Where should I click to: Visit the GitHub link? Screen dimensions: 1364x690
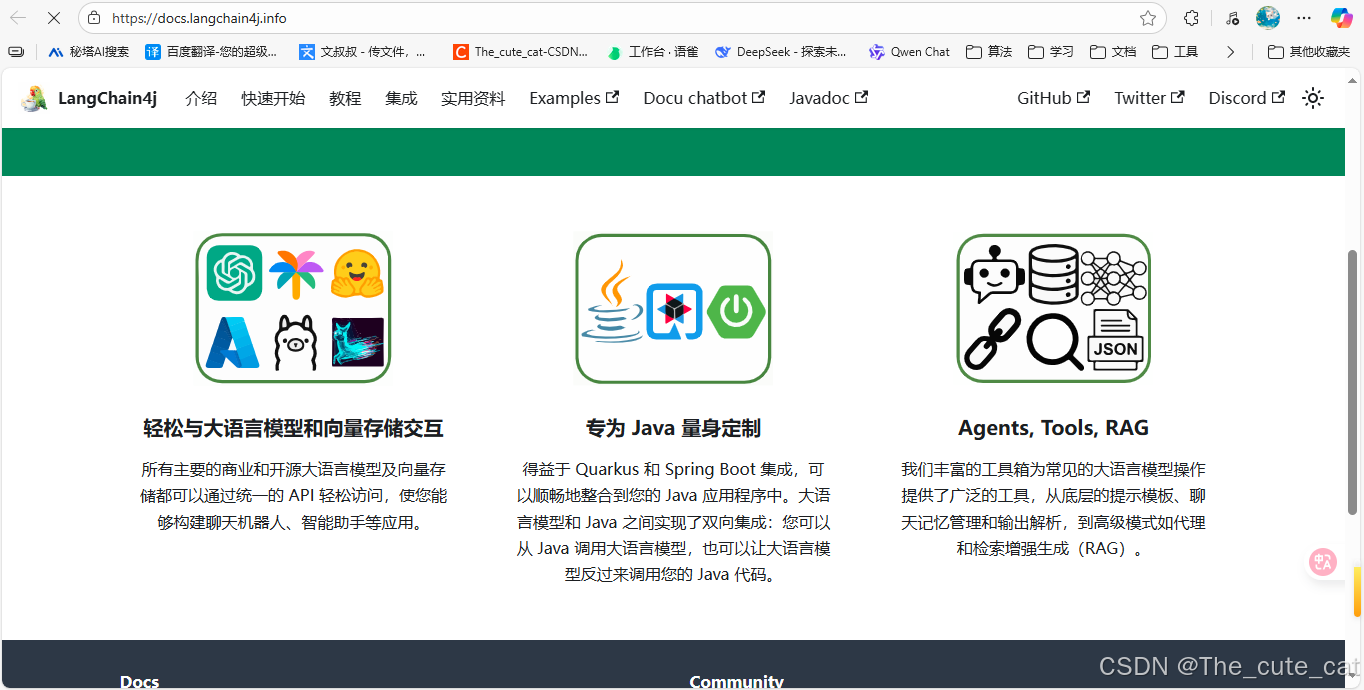point(1053,98)
